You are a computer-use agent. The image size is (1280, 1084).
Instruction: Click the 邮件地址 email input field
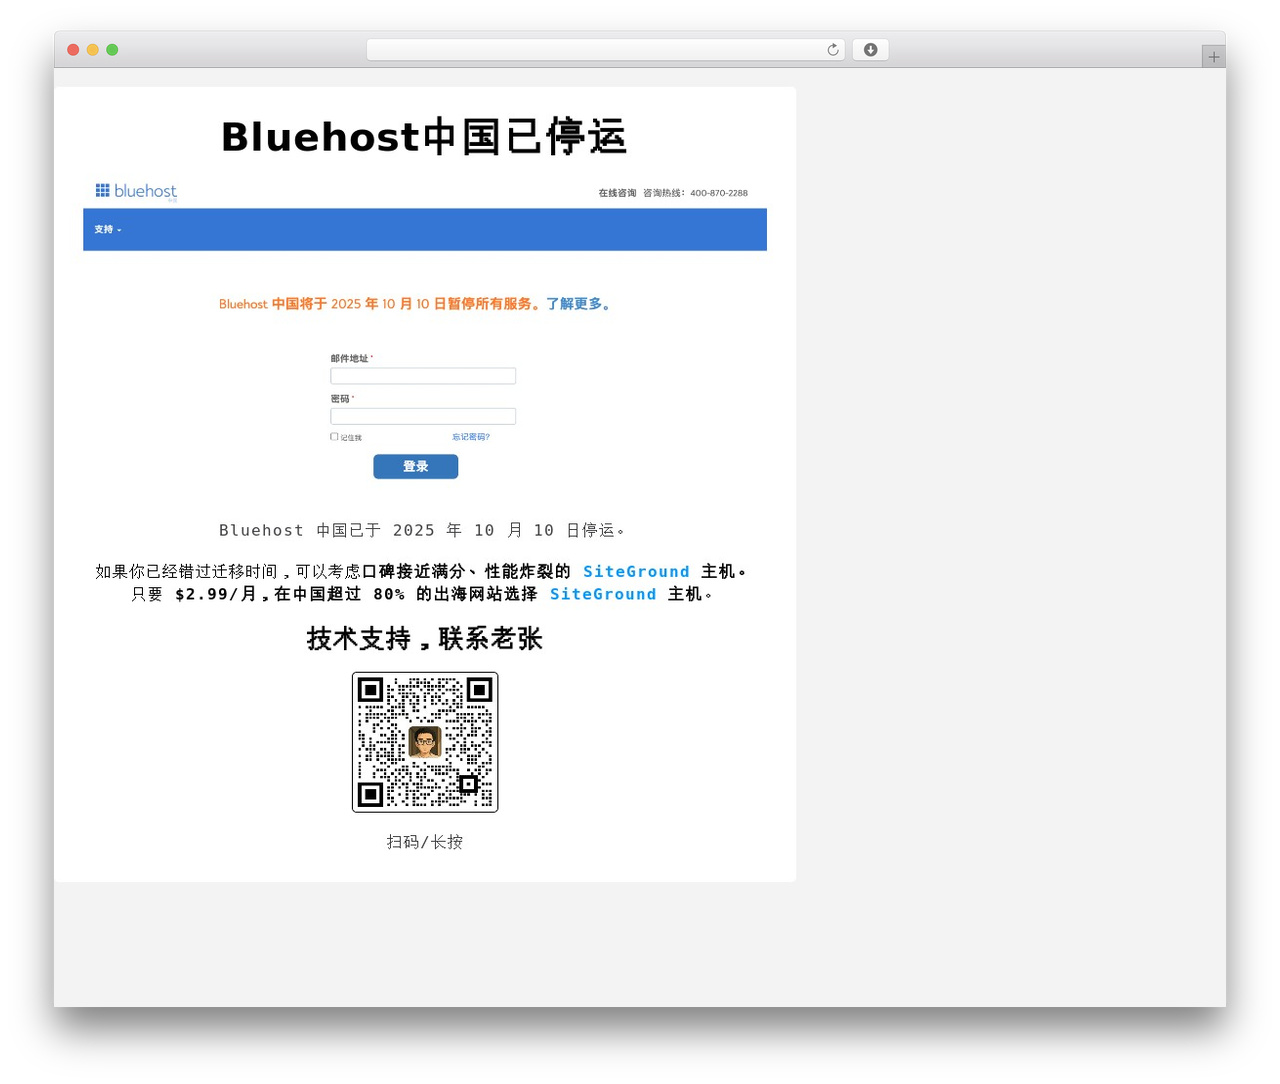point(423,376)
